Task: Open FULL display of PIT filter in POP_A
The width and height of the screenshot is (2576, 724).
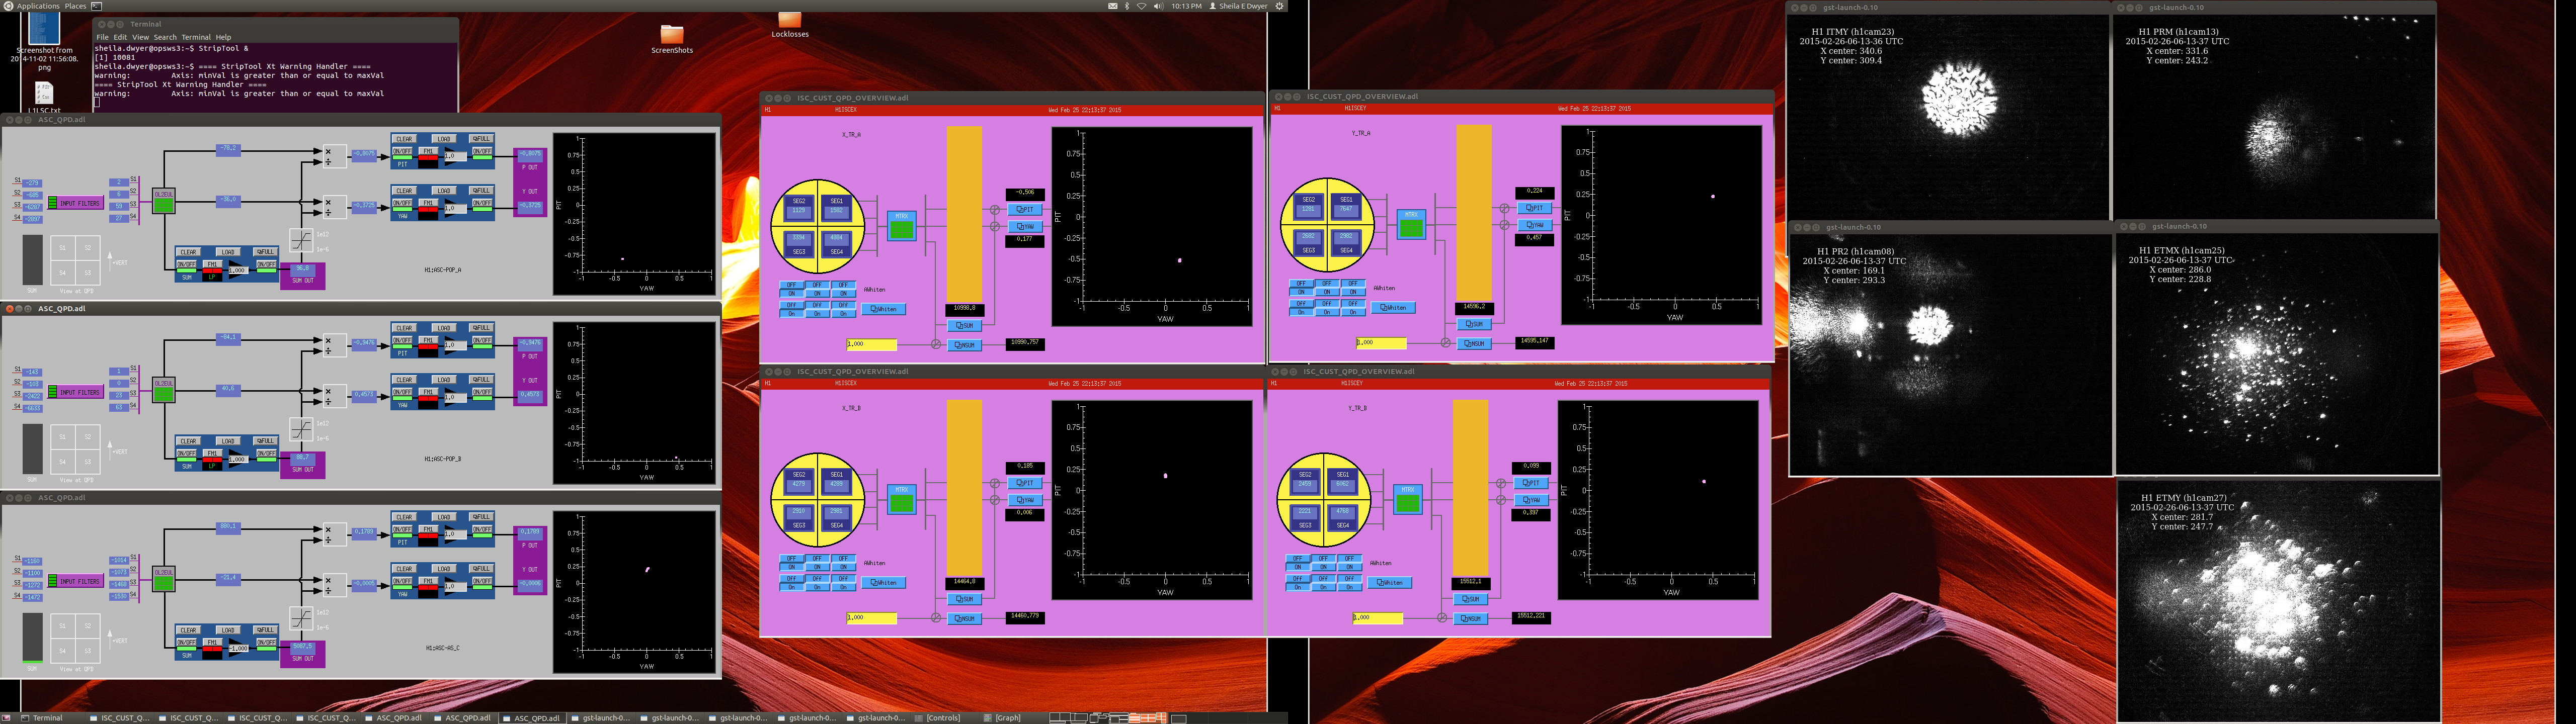Action: [x=482, y=139]
